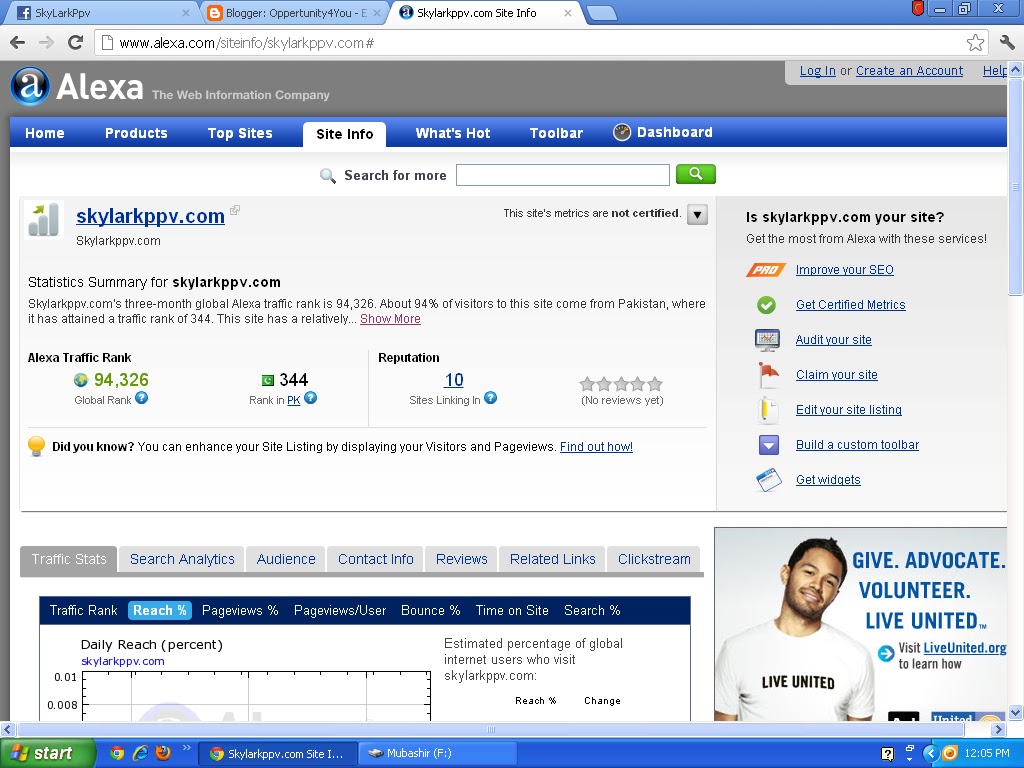The width and height of the screenshot is (1024, 768).
Task: Open the Products menu item
Action: 136,133
